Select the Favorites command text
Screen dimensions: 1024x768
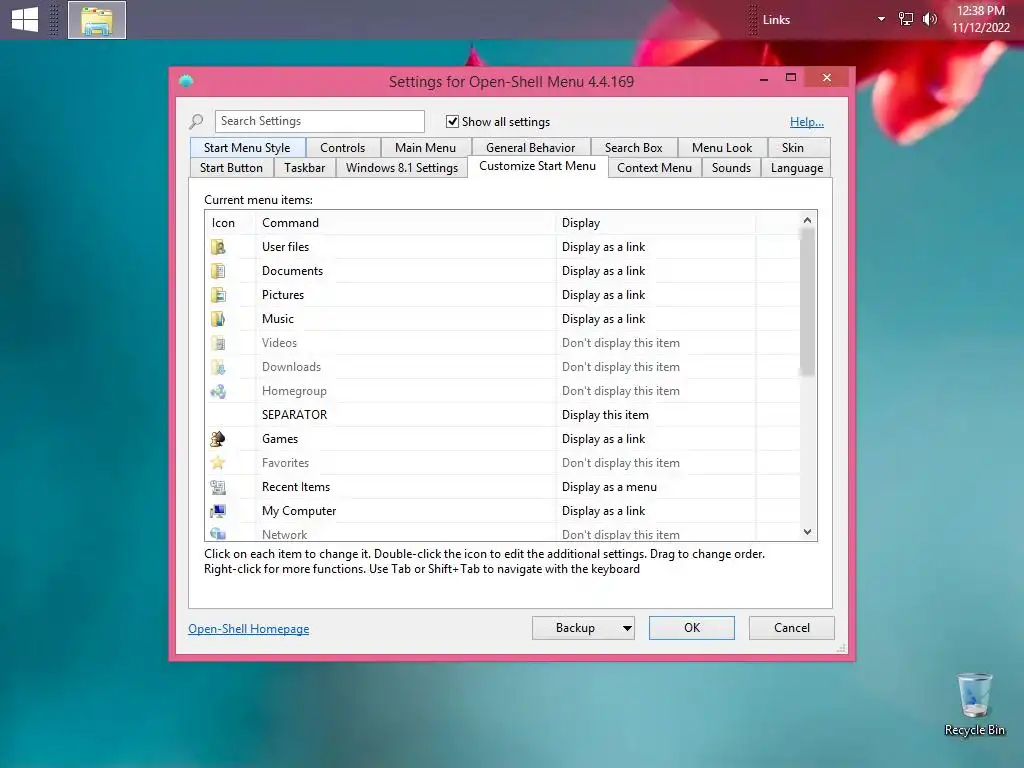coord(285,463)
